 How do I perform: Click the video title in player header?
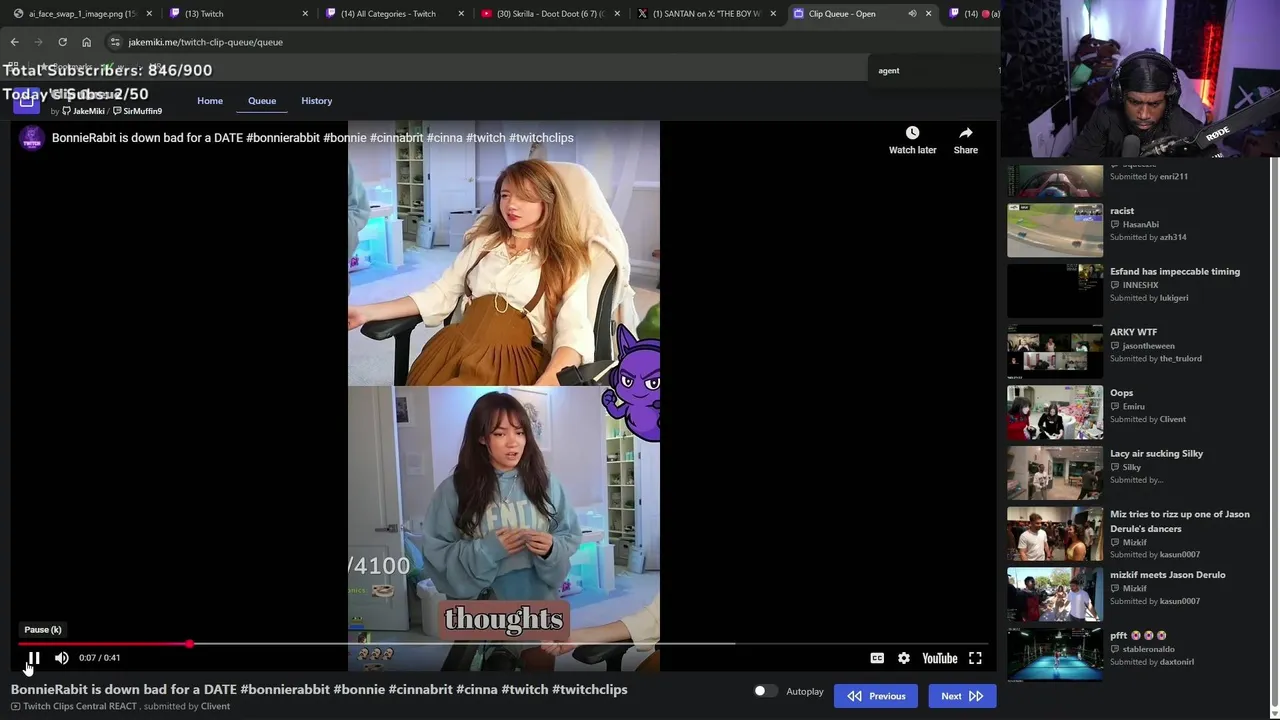[312, 138]
